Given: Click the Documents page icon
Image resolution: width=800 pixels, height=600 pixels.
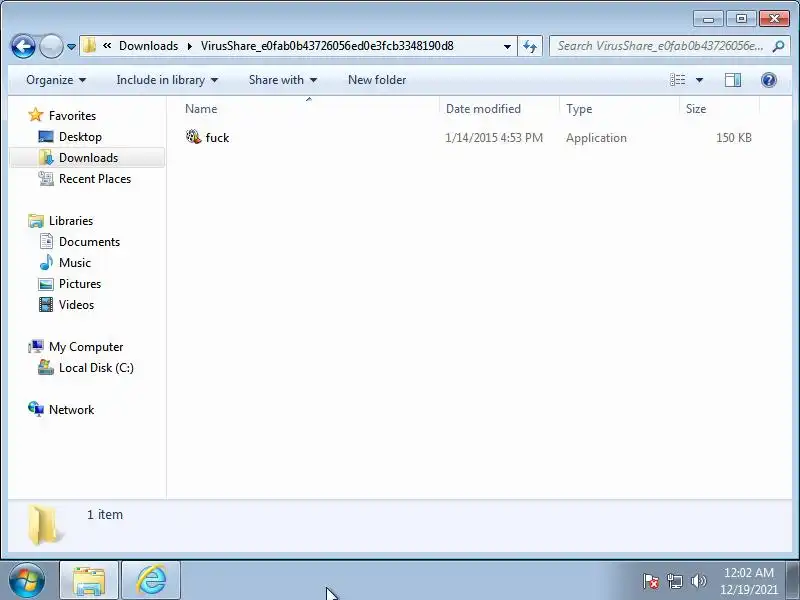Looking at the screenshot, I should (x=46, y=241).
